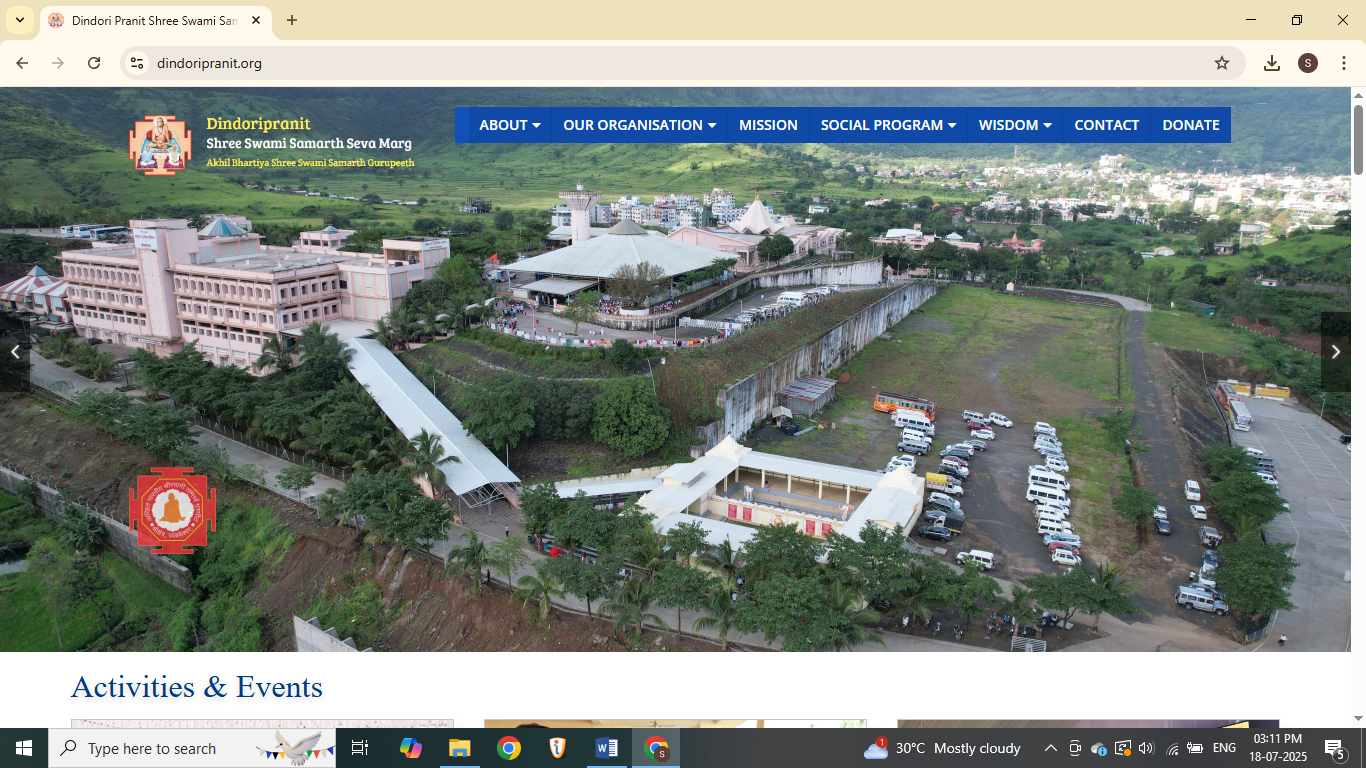The width and height of the screenshot is (1366, 768).
Task: View site information icon in address bar
Action: pos(137,63)
